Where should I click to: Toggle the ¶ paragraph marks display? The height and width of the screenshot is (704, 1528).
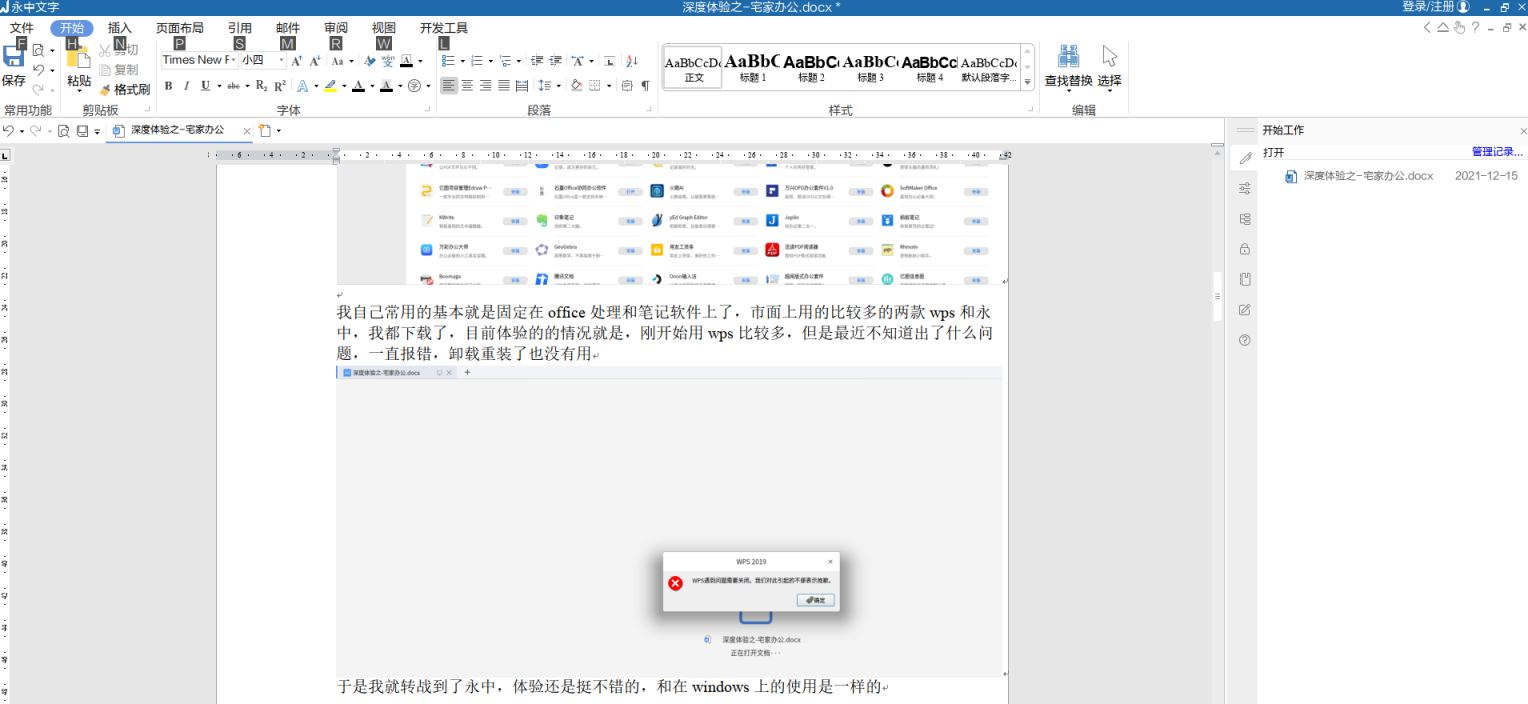pyautogui.click(x=645, y=86)
